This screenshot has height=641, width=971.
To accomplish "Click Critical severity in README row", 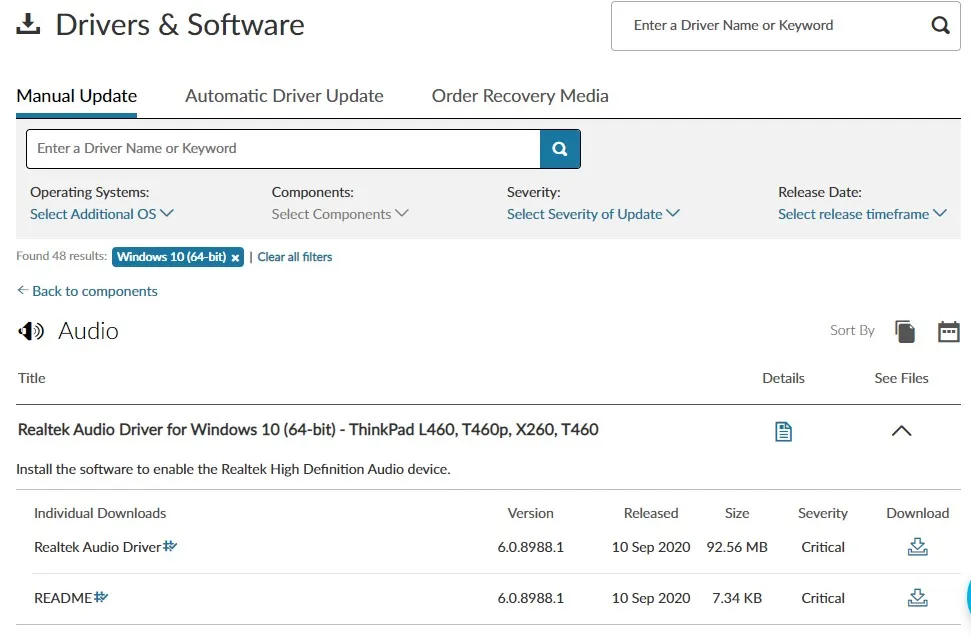I will tap(822, 598).
